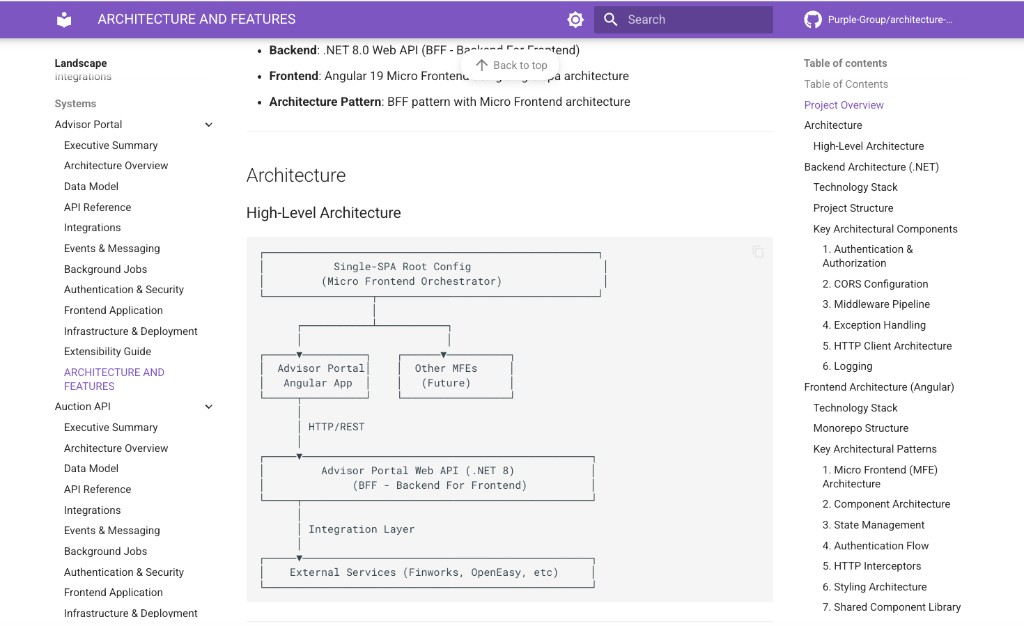Viewport: 1024px width, 626px height.
Task: Jump to Technology Stack under Frontend Architecture
Action: coord(855,408)
